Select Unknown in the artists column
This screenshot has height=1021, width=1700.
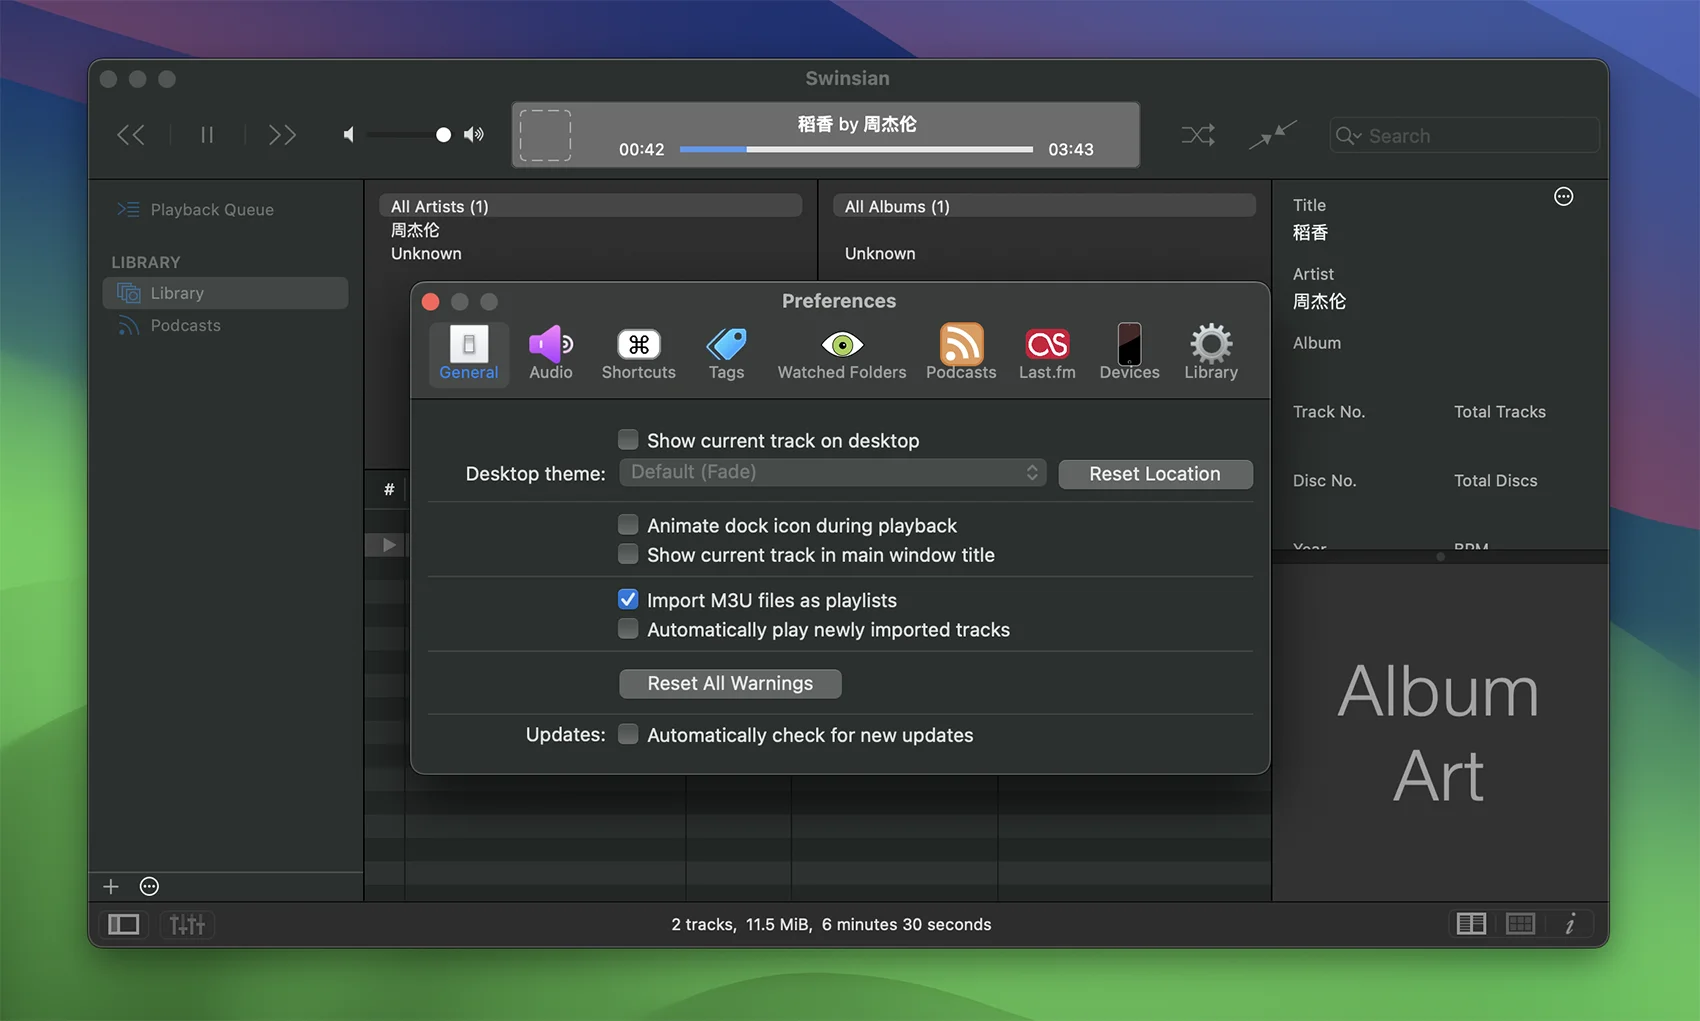(x=426, y=254)
